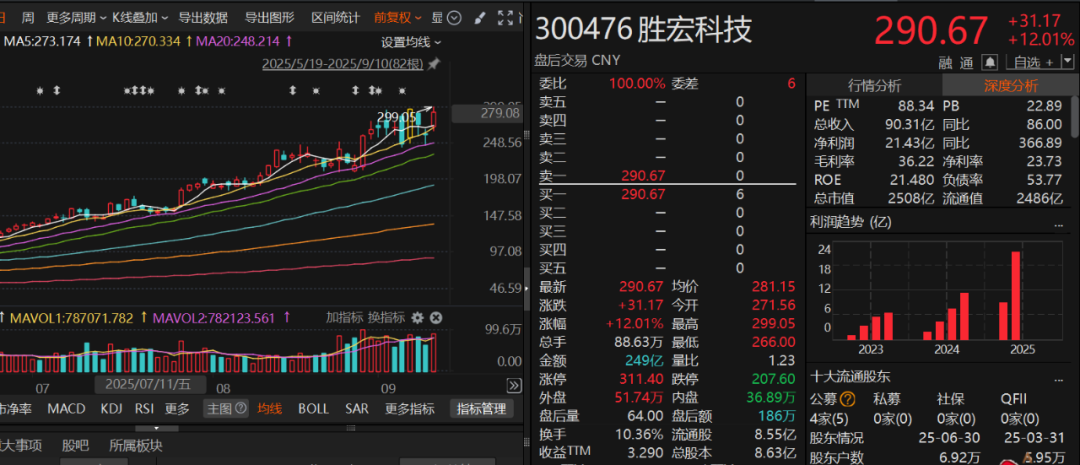Click the circled down-arrow display icon
The height and width of the screenshot is (465, 1080).
[x=455, y=18]
